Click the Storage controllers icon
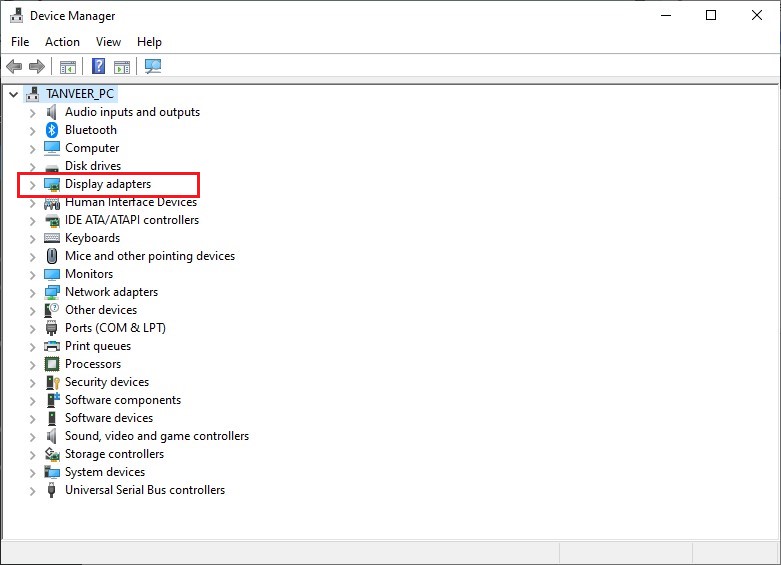Screen dimensions: 781x565 52,454
